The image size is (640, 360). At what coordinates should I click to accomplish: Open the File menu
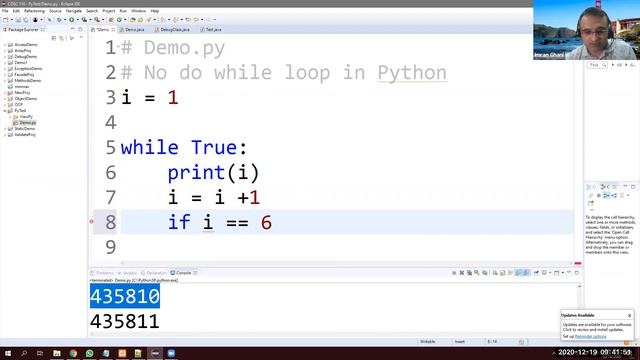coord(5,11)
